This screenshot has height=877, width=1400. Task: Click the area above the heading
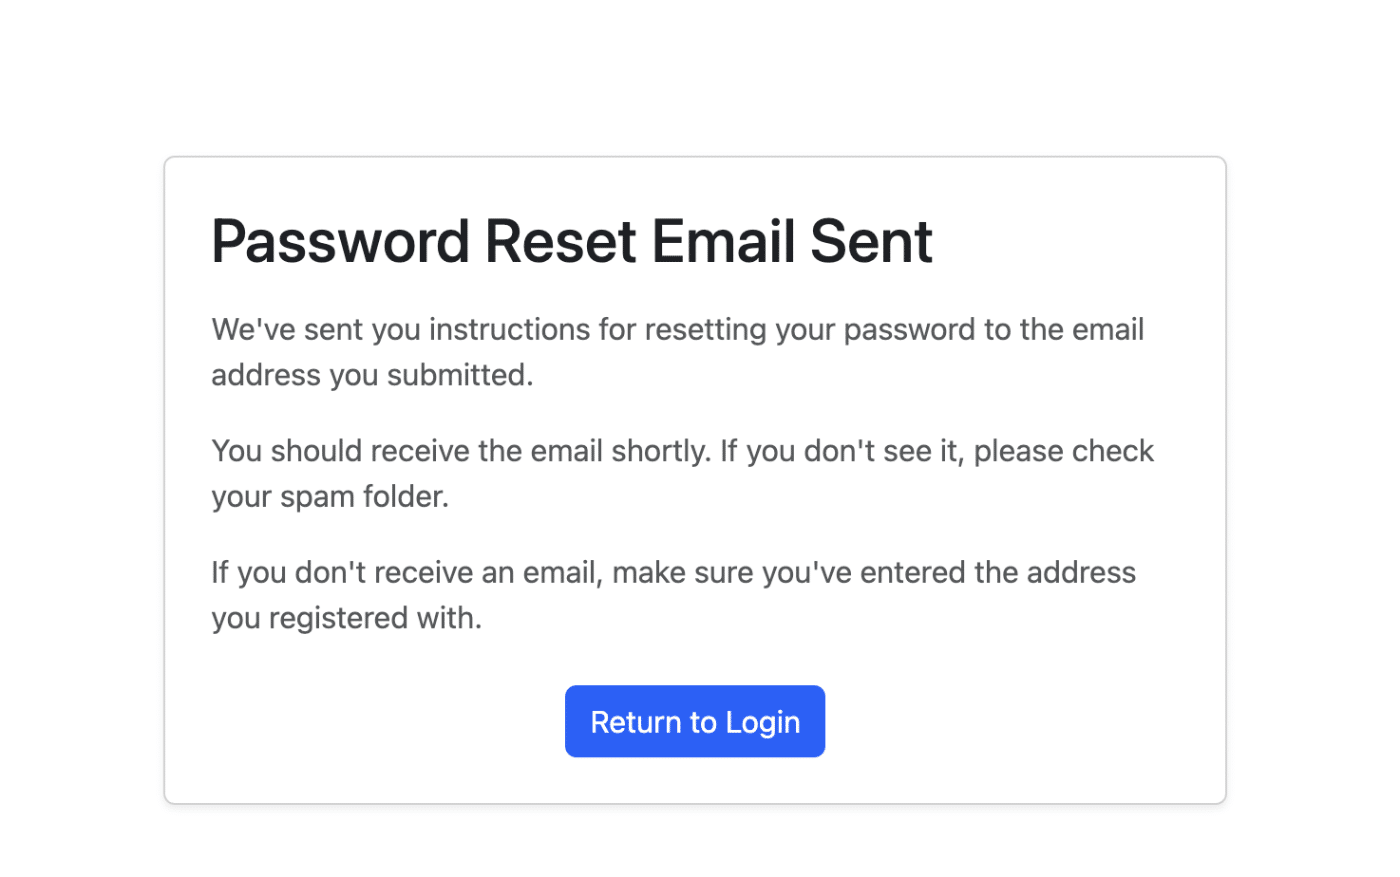[x=695, y=185]
